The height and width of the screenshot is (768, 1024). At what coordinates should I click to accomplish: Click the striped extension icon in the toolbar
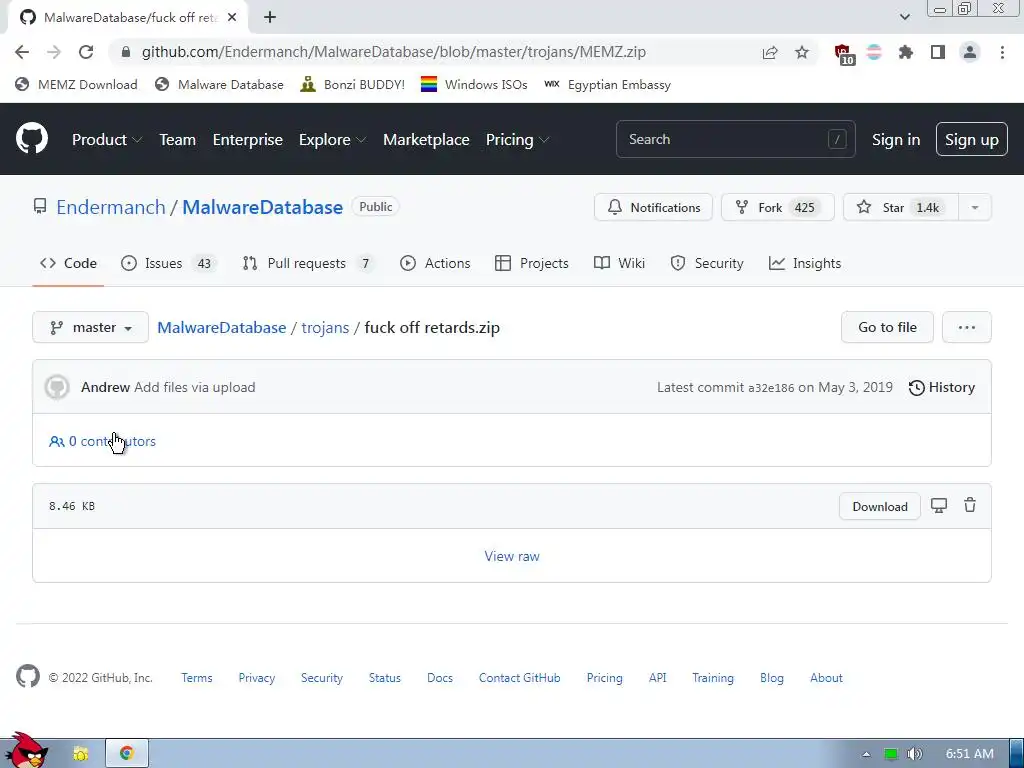click(874, 52)
